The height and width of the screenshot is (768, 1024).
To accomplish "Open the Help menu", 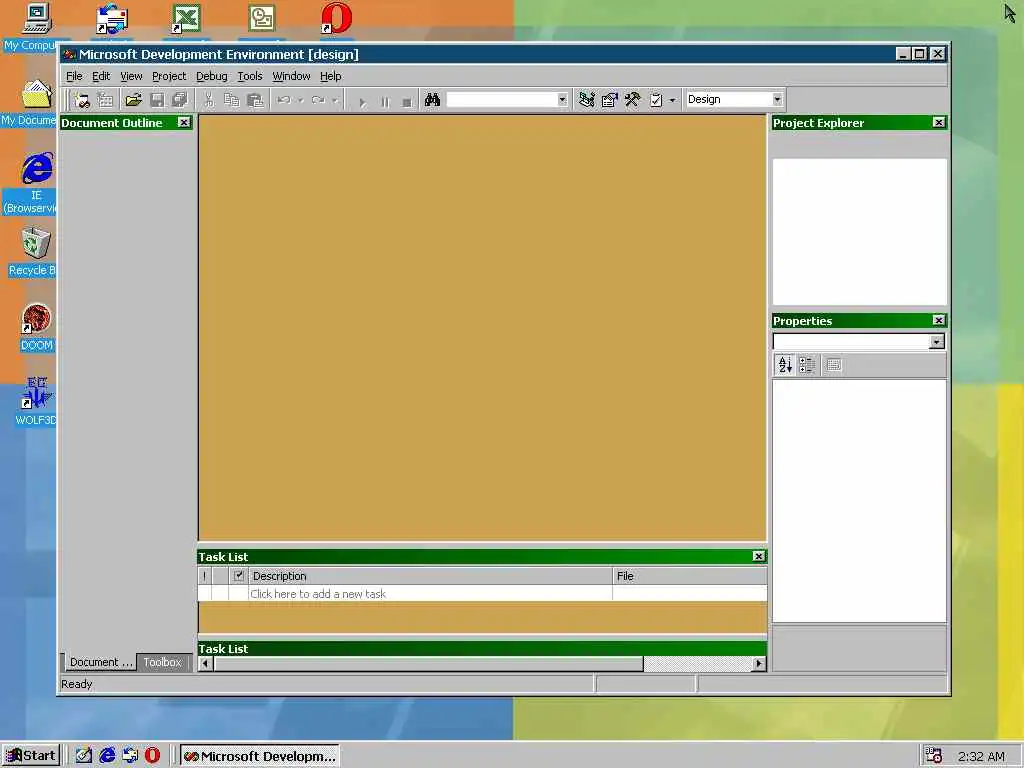I will click(330, 76).
